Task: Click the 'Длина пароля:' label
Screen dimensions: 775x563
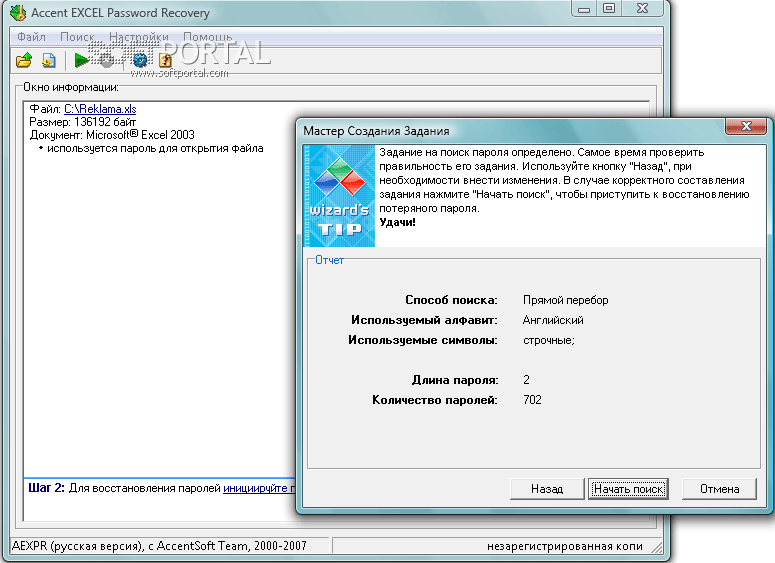Action: pos(455,380)
